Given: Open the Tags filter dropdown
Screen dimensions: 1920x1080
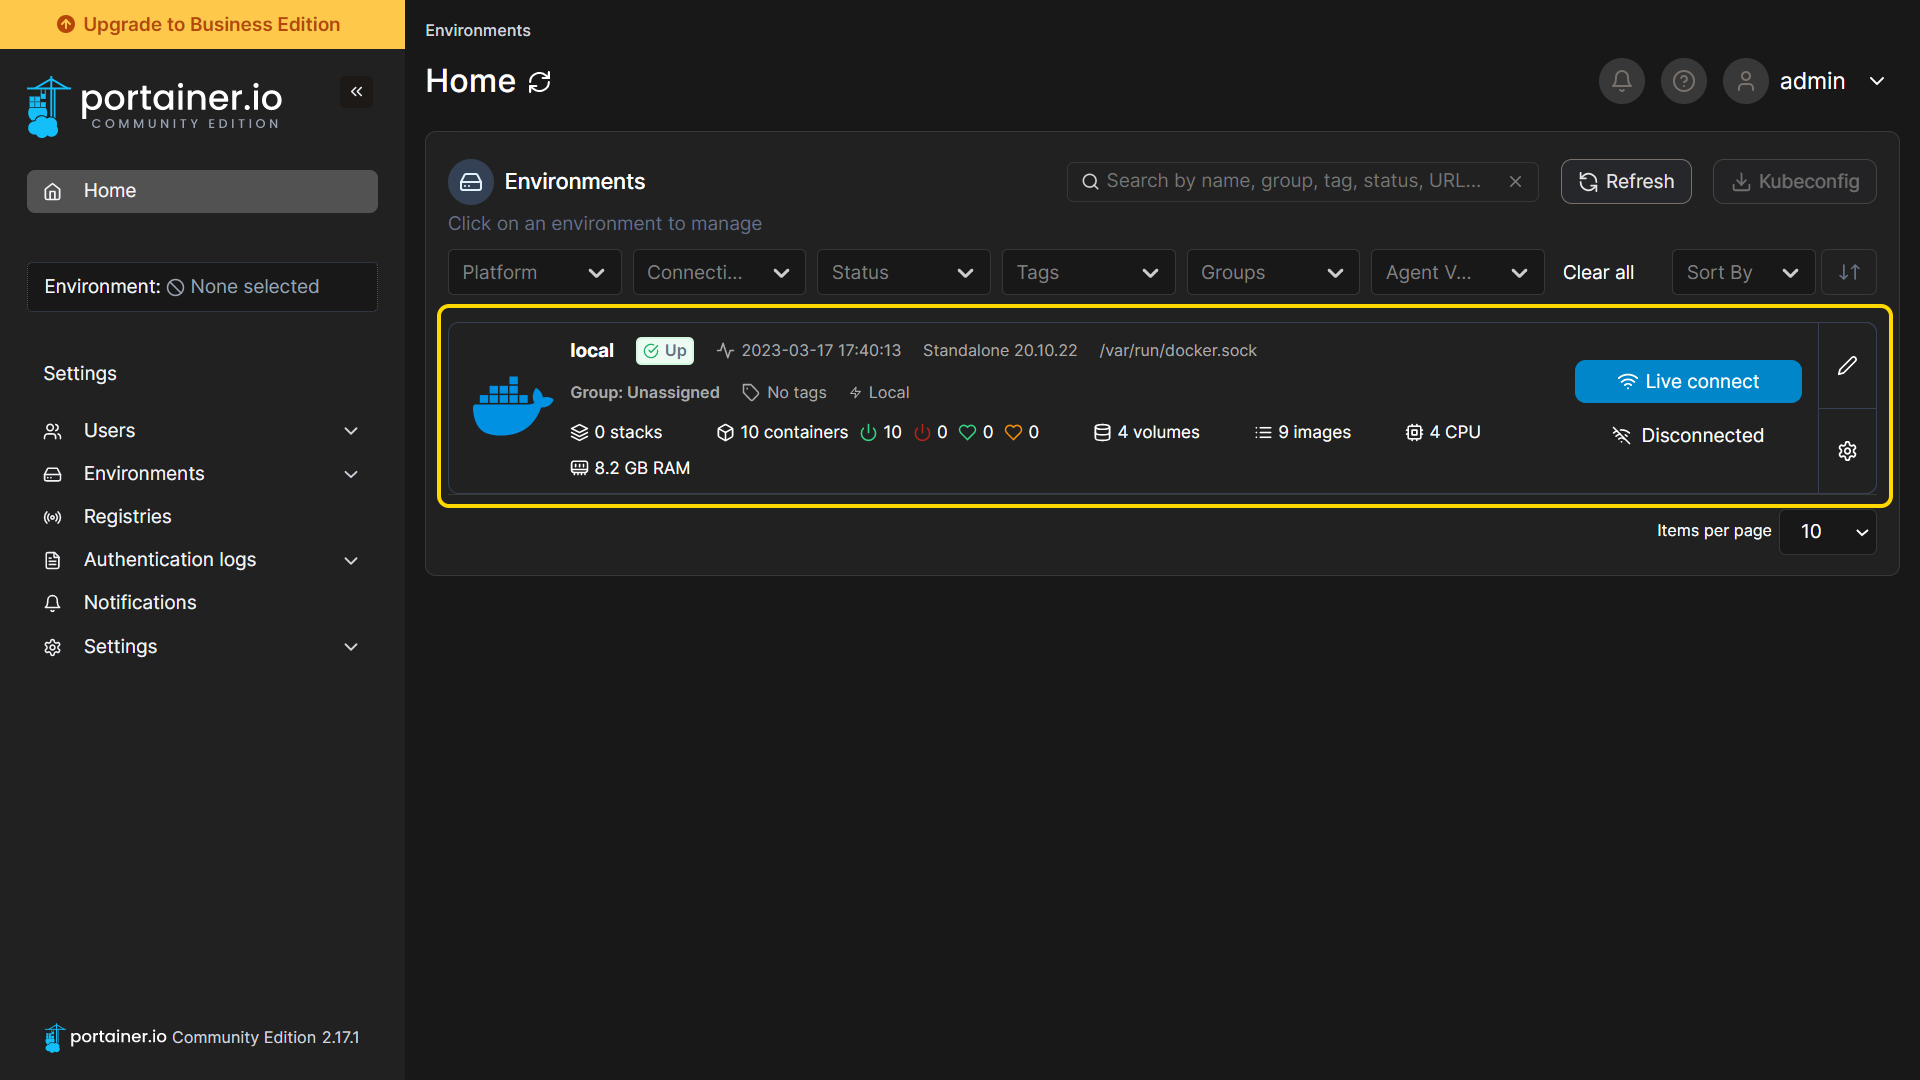Looking at the screenshot, I should pyautogui.click(x=1088, y=272).
